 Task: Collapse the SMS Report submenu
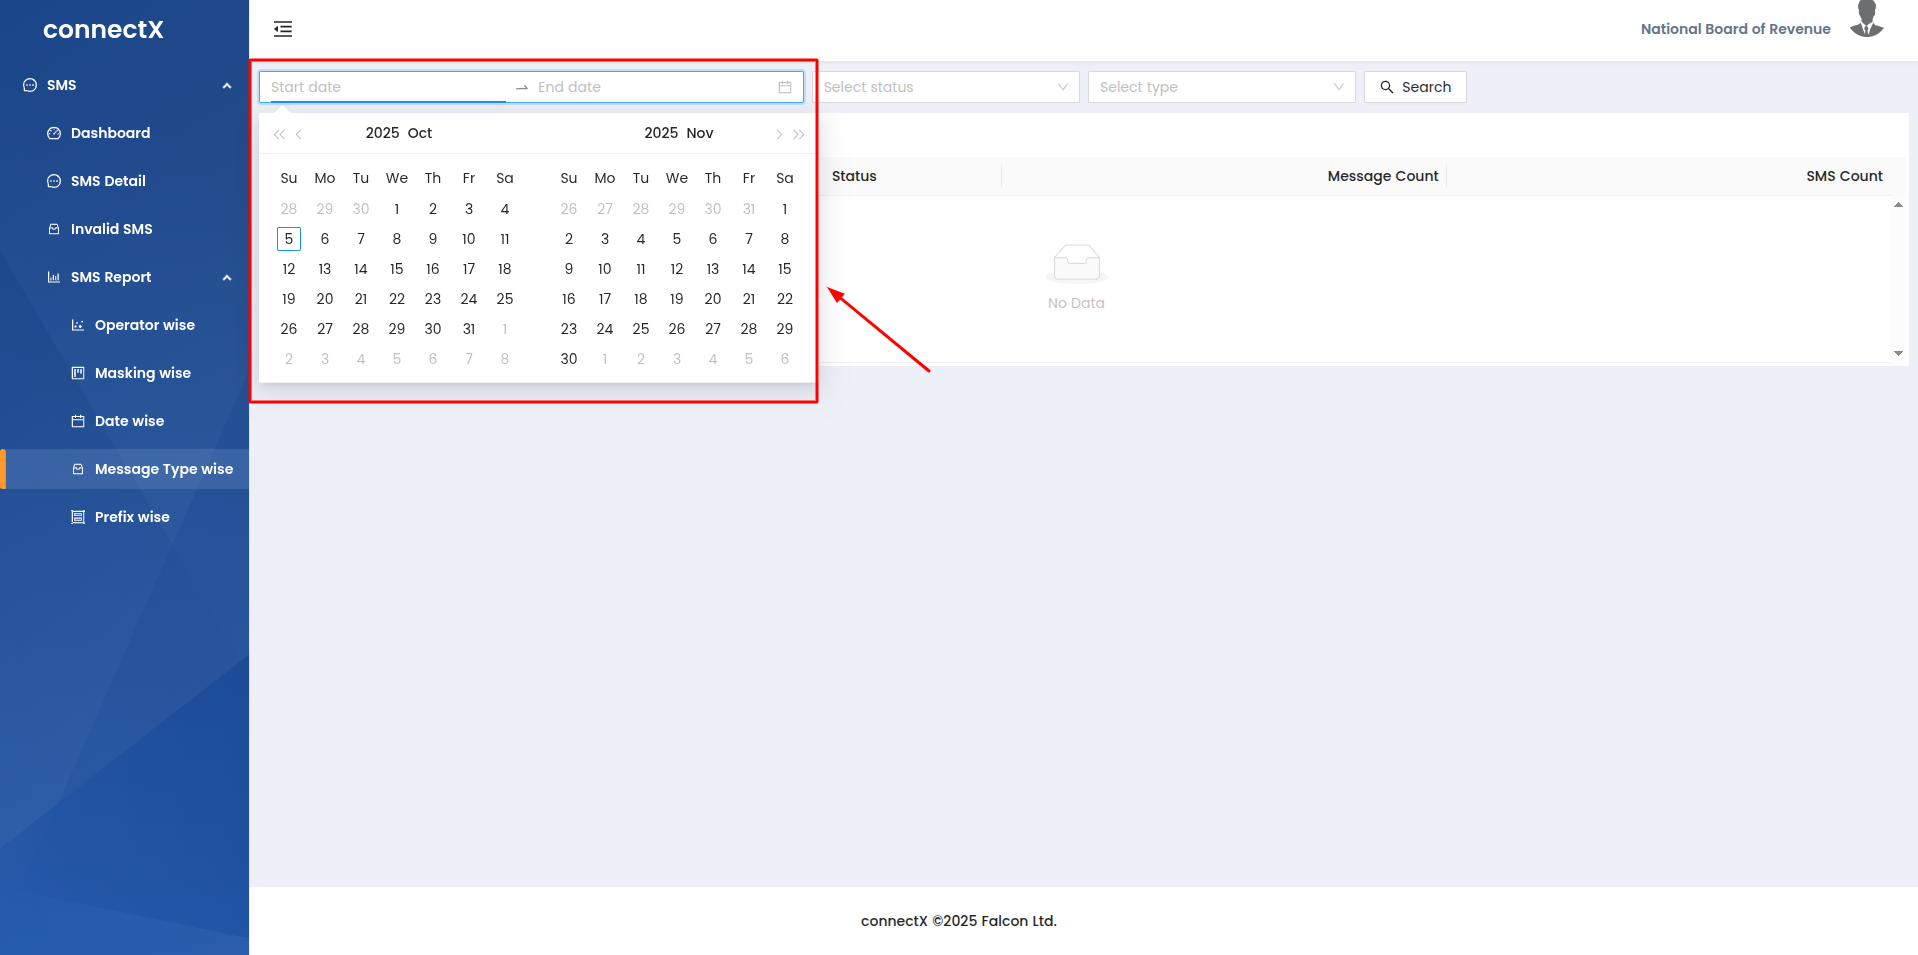coord(227,277)
